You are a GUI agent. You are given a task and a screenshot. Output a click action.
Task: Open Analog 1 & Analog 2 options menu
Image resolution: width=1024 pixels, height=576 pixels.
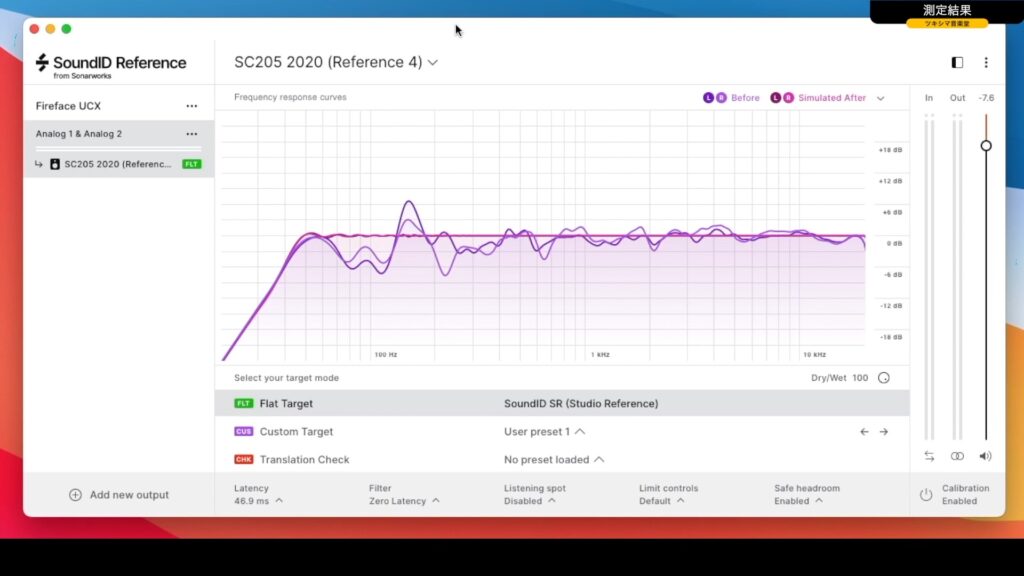click(191, 134)
